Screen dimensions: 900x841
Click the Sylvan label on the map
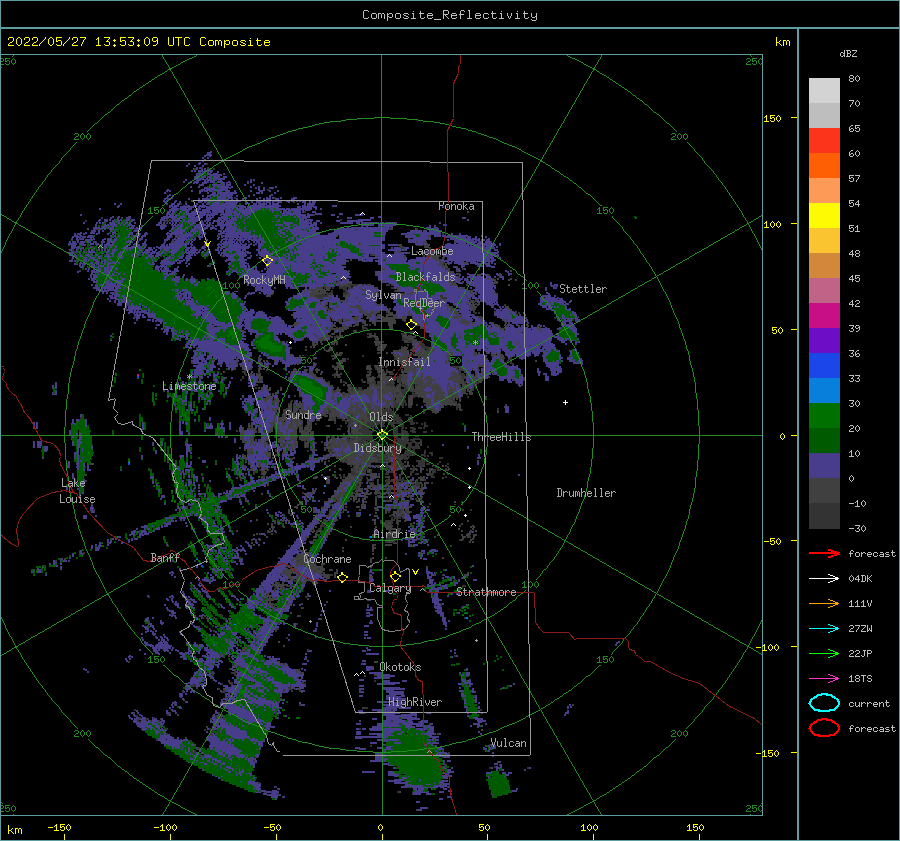383,295
